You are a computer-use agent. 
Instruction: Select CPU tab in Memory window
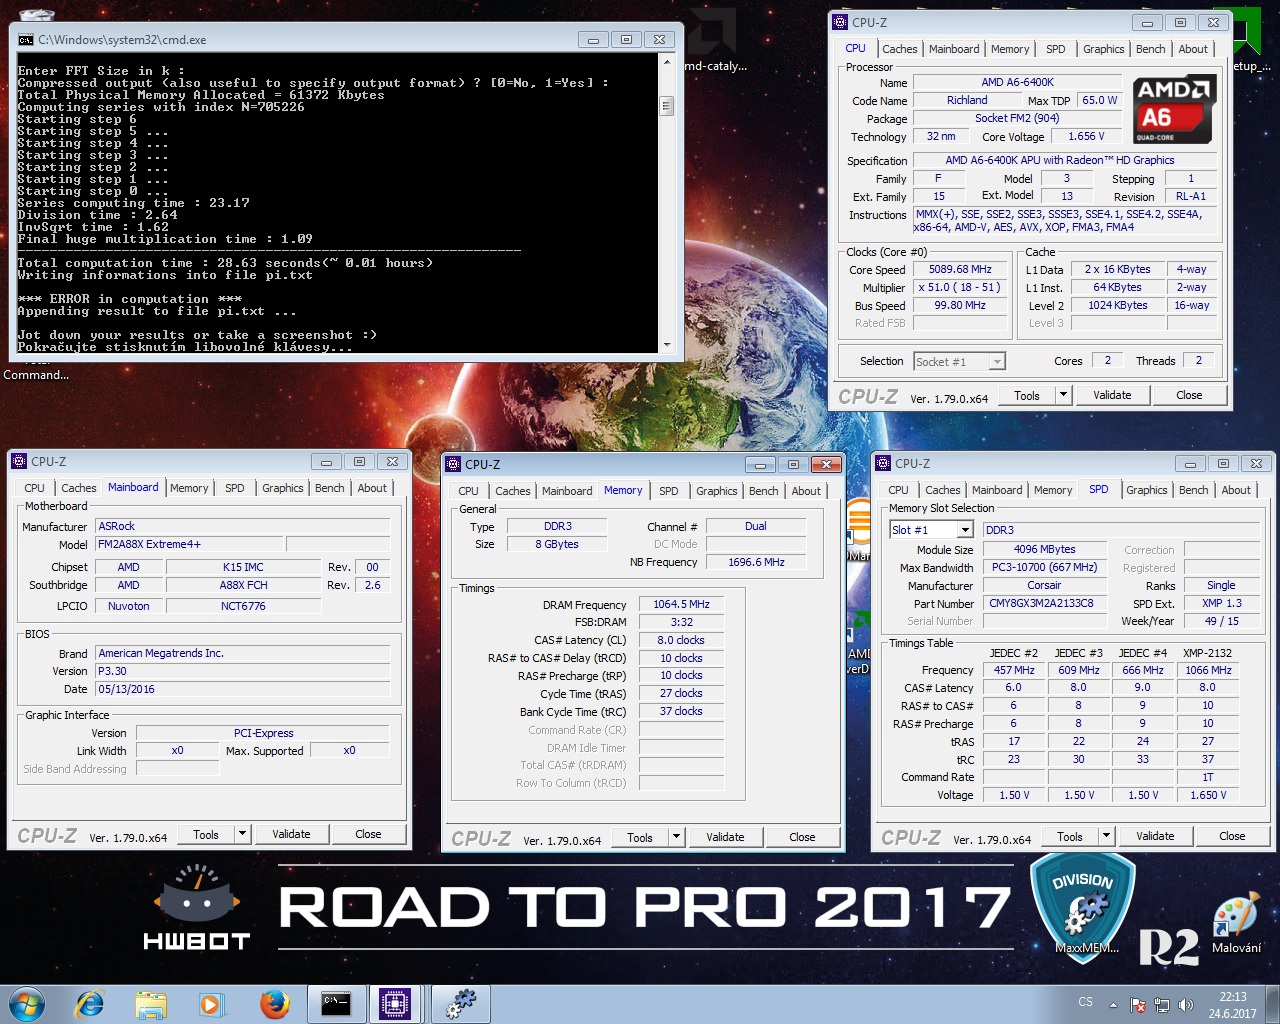point(468,491)
